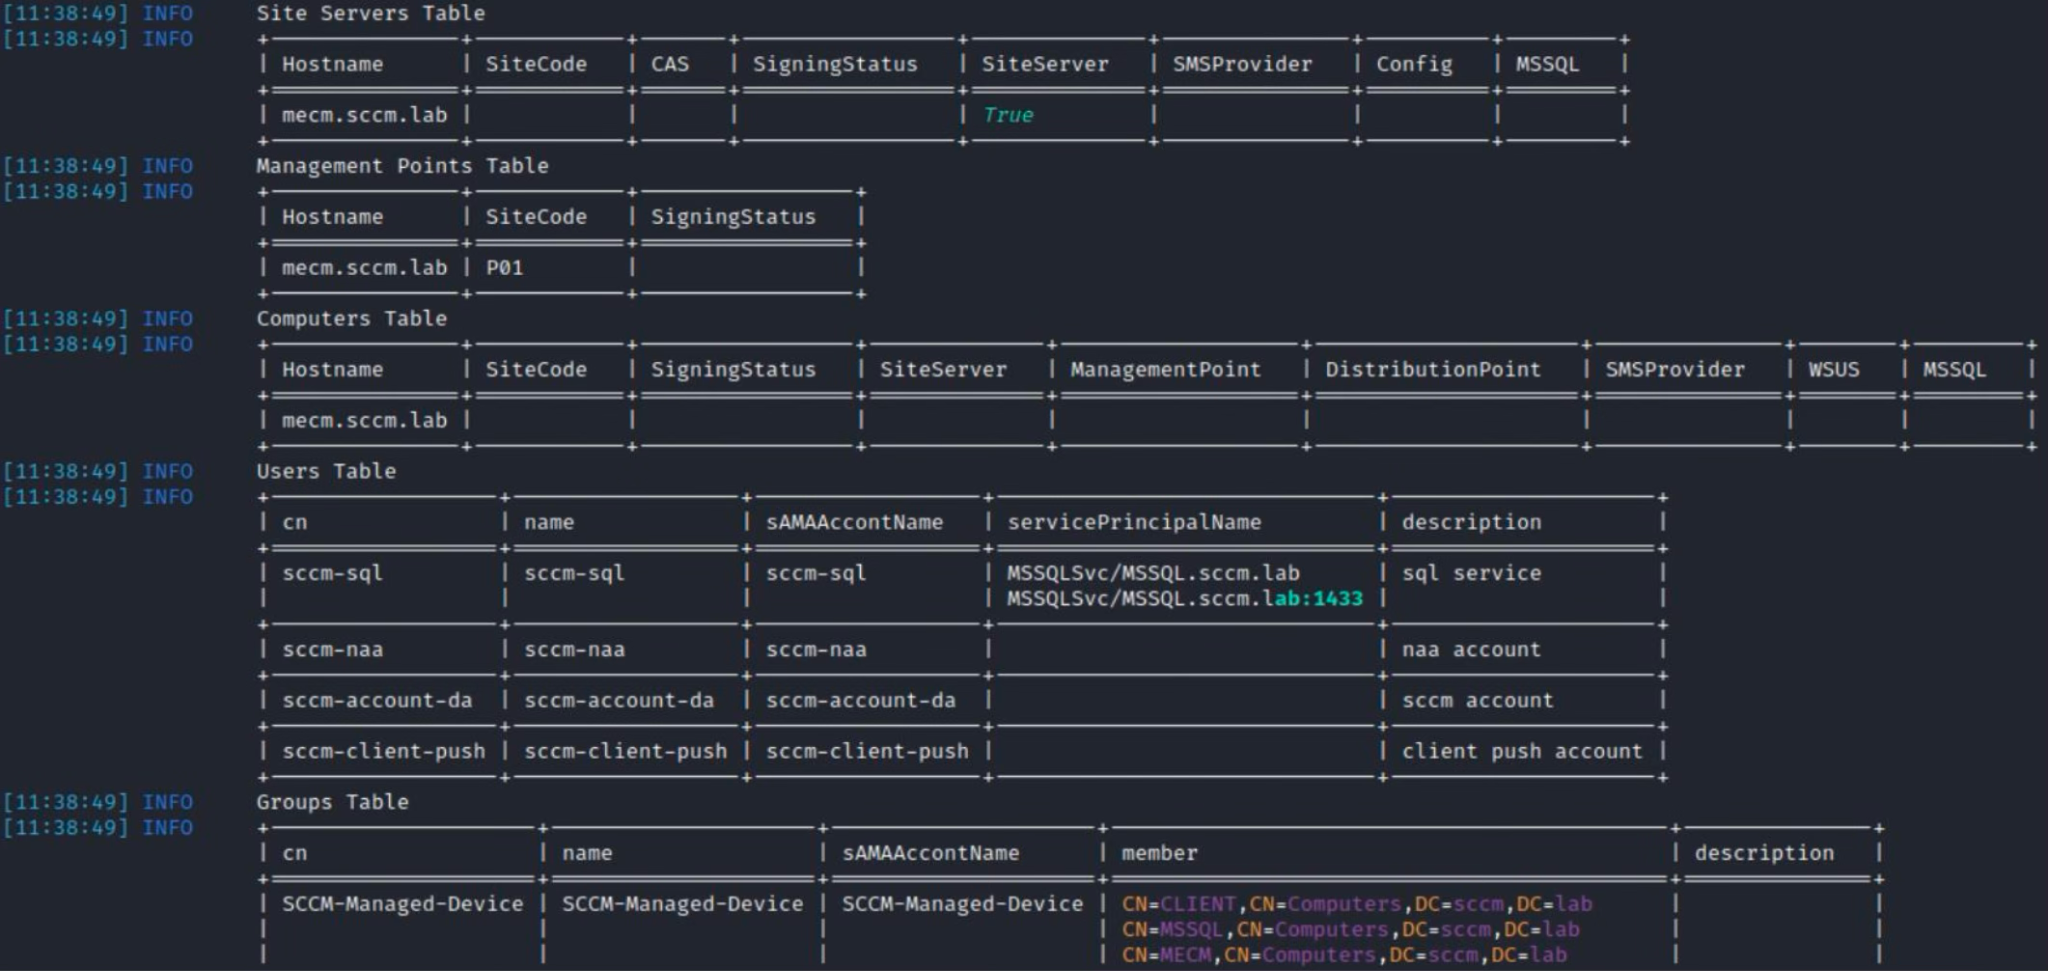Image resolution: width=2048 pixels, height=971 pixels.
Task: Select the 'Site Servers Table' heading text
Action: 371,13
